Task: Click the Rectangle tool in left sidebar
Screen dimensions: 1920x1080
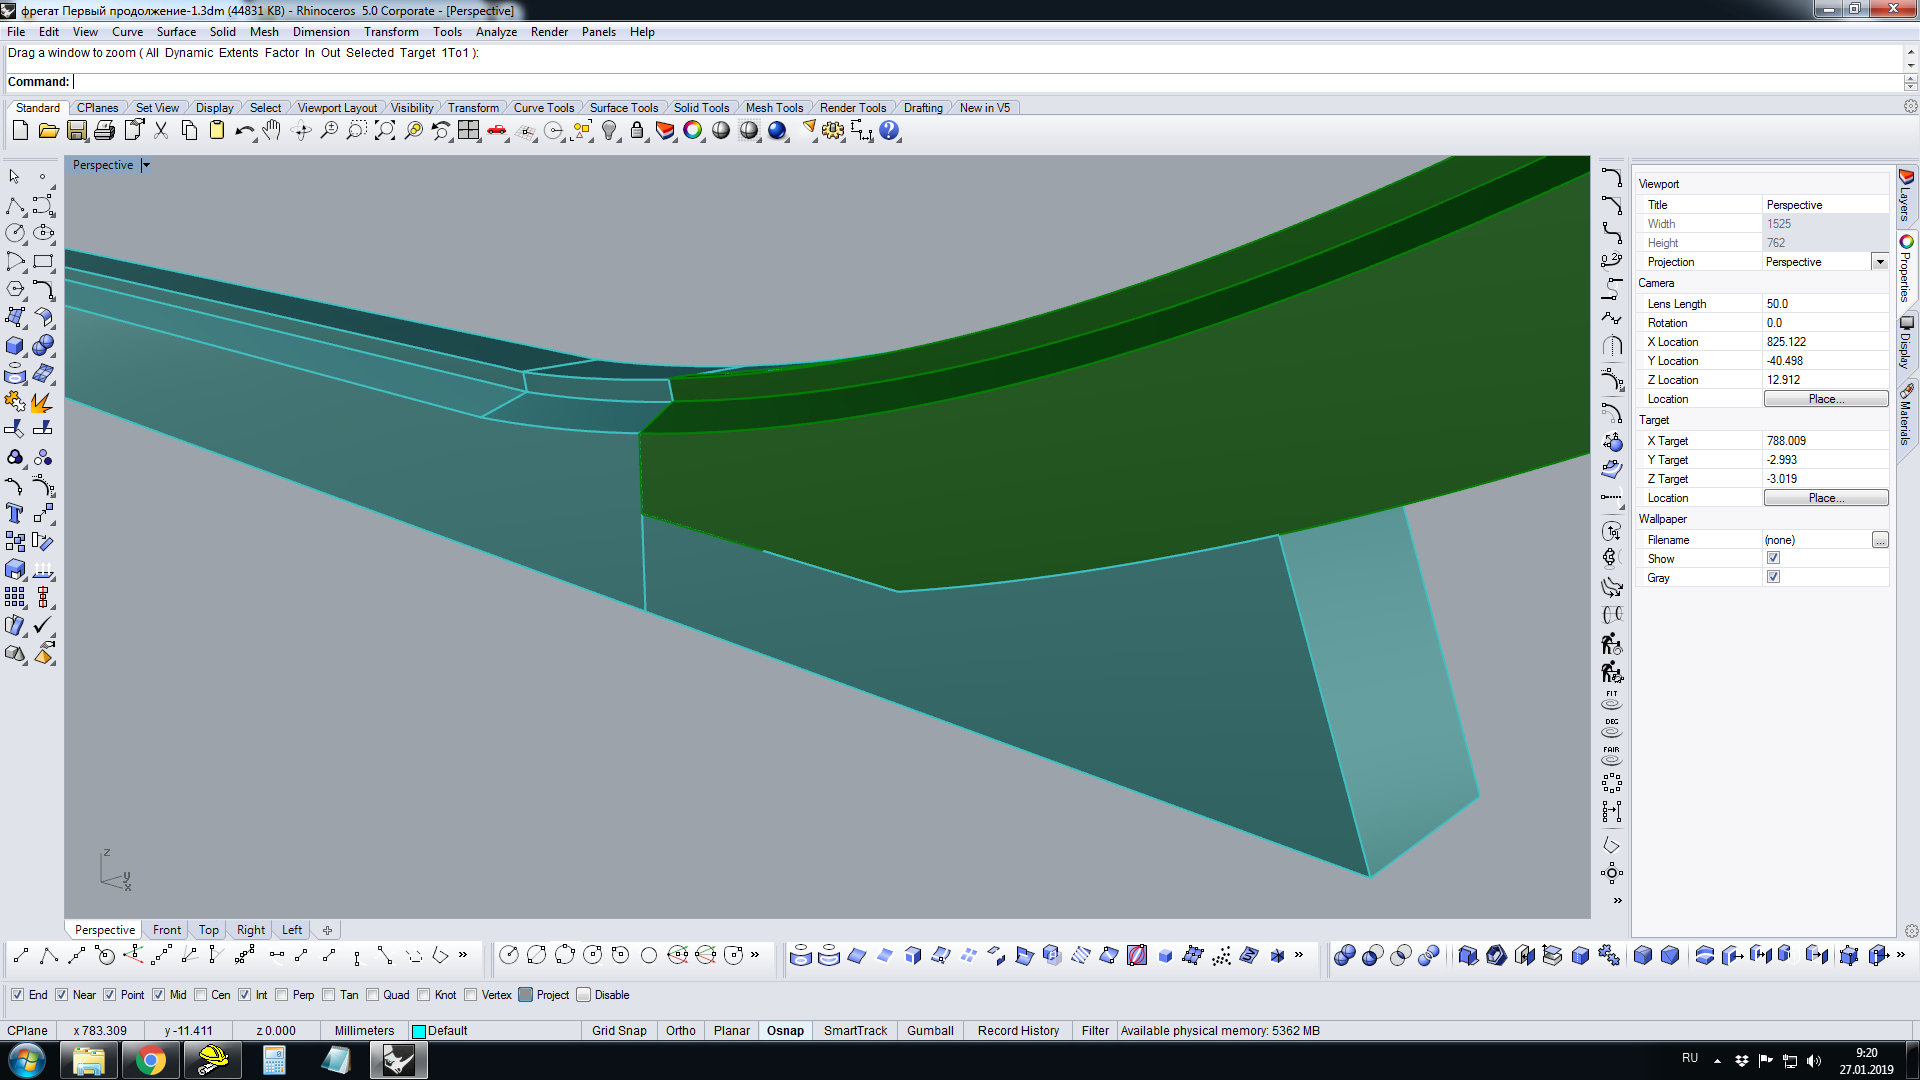Action: [x=43, y=261]
